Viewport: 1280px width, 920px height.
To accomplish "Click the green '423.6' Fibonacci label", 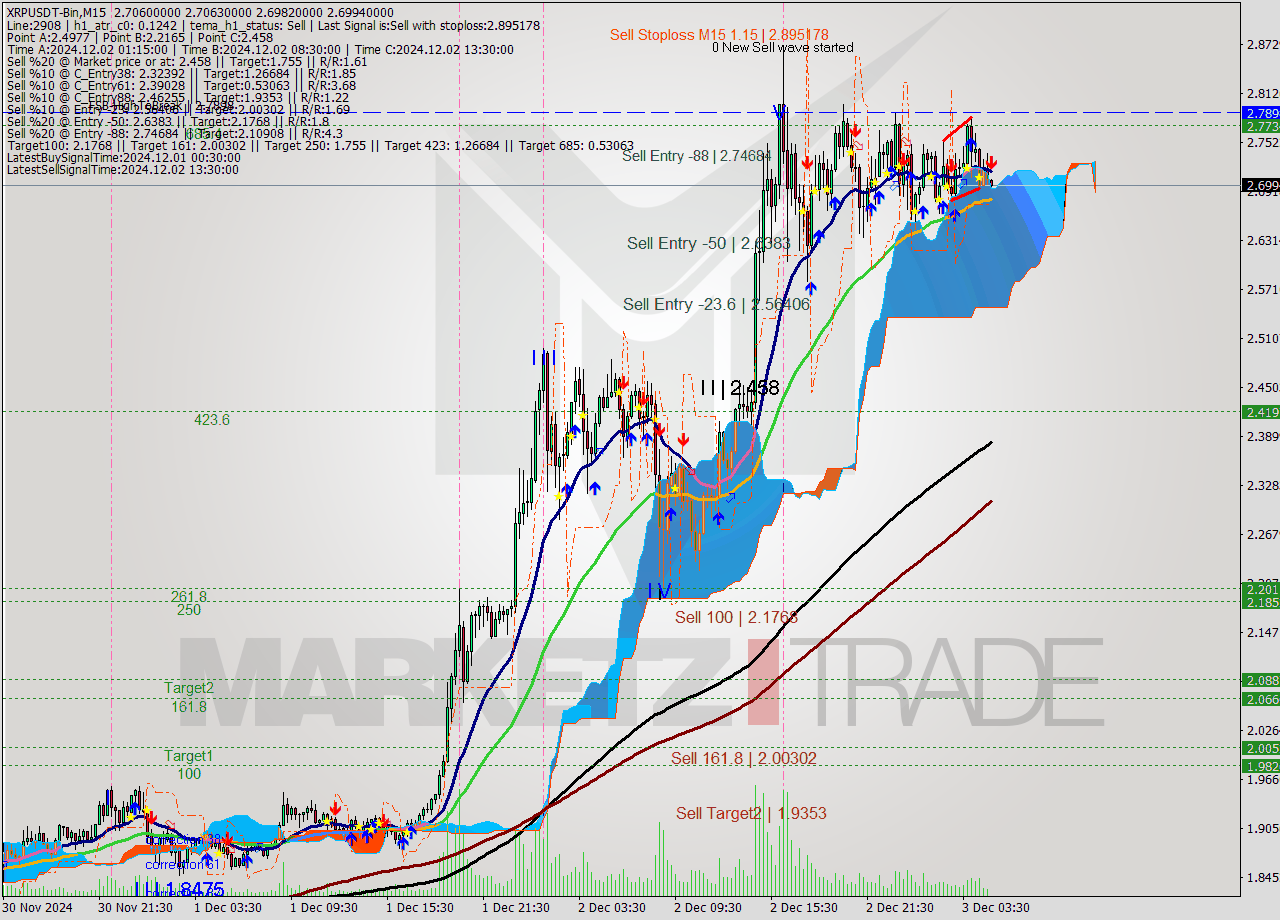I will click(212, 420).
